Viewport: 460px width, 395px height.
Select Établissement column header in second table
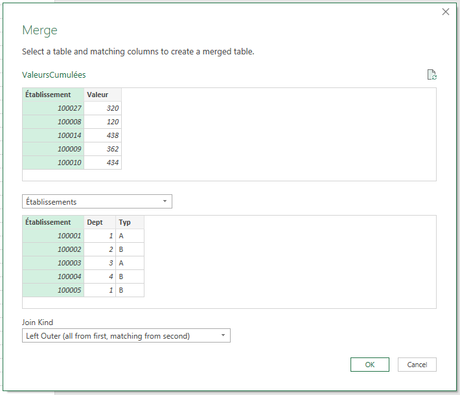(53, 222)
